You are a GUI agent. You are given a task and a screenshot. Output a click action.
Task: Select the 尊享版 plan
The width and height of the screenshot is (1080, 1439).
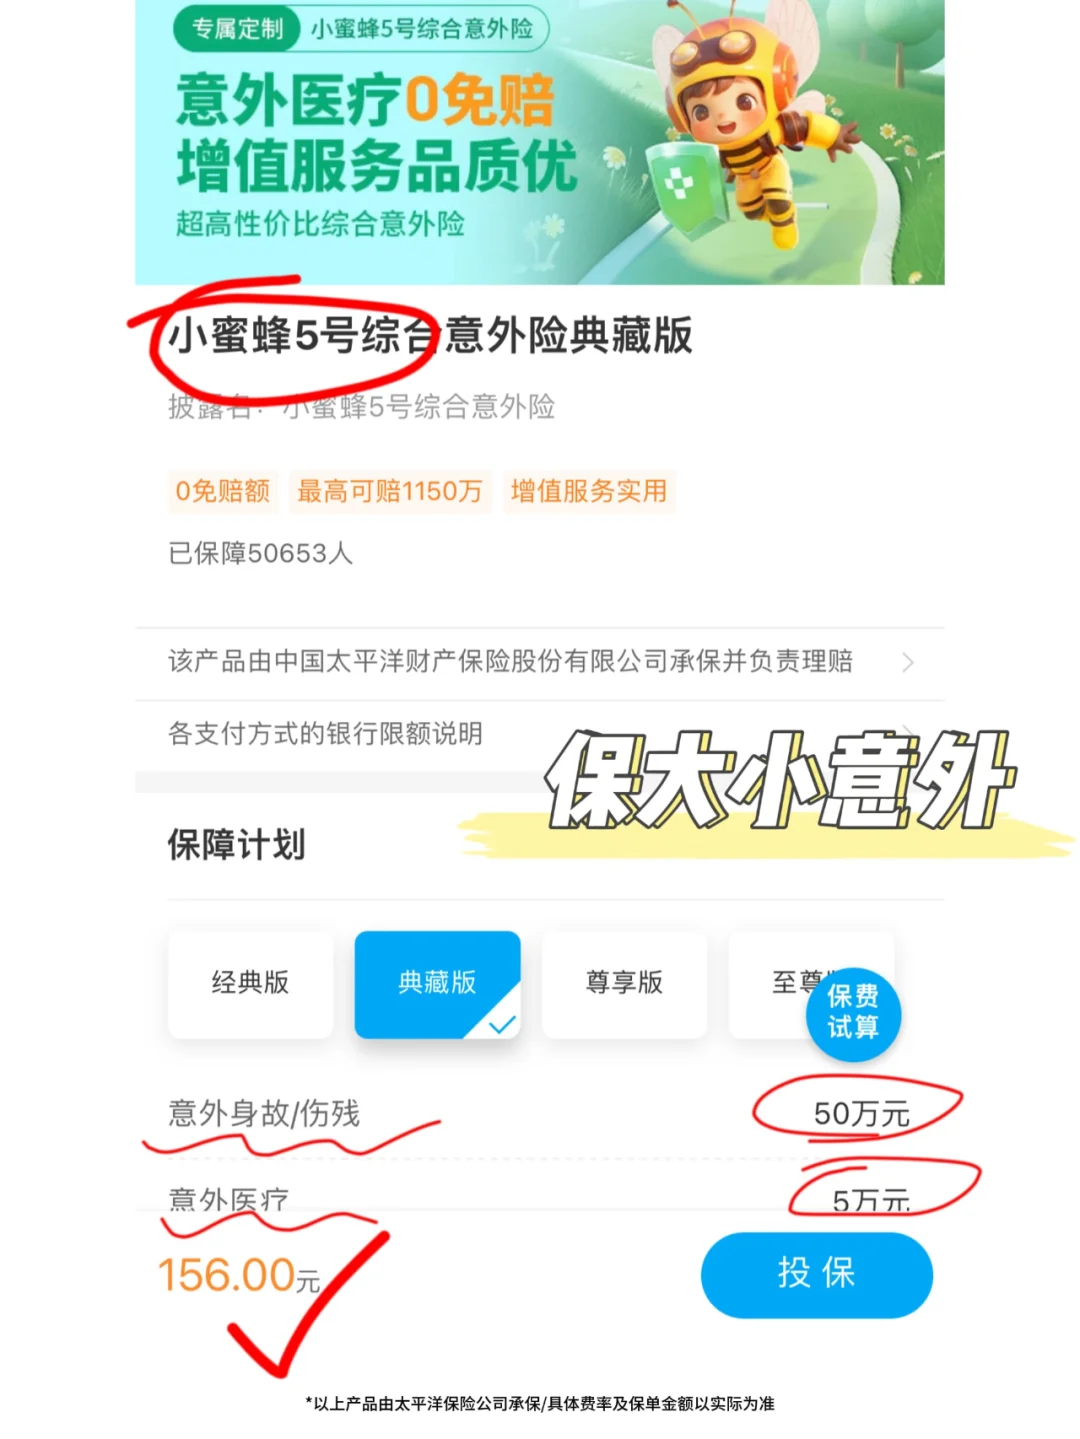coord(624,984)
